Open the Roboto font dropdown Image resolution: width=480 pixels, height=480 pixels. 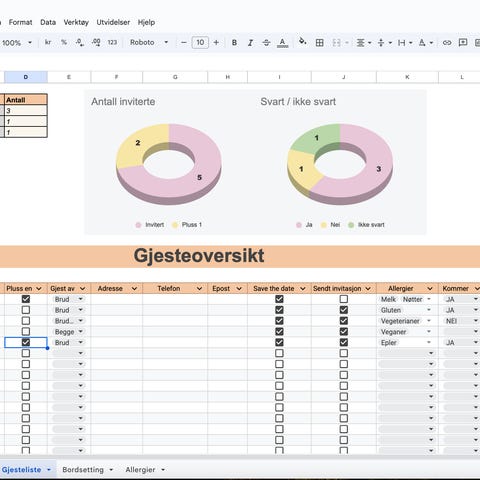click(149, 42)
